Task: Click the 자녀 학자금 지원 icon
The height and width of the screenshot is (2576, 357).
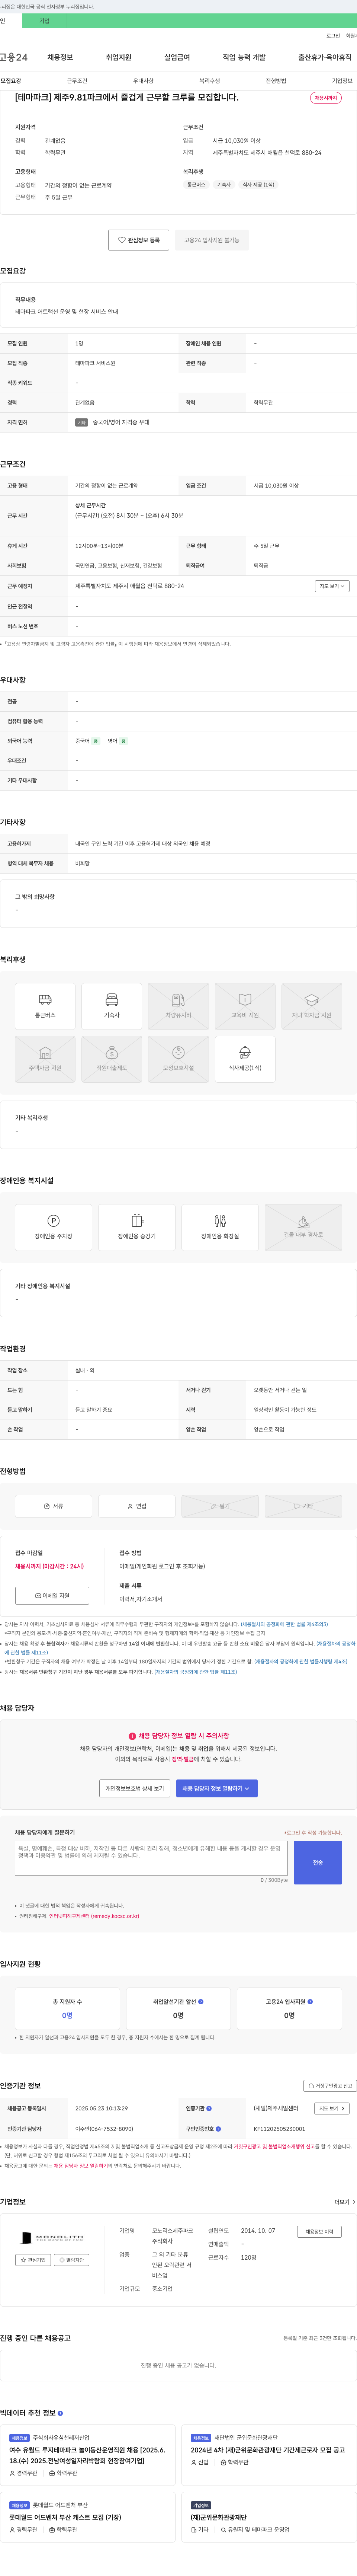Action: (x=312, y=1006)
